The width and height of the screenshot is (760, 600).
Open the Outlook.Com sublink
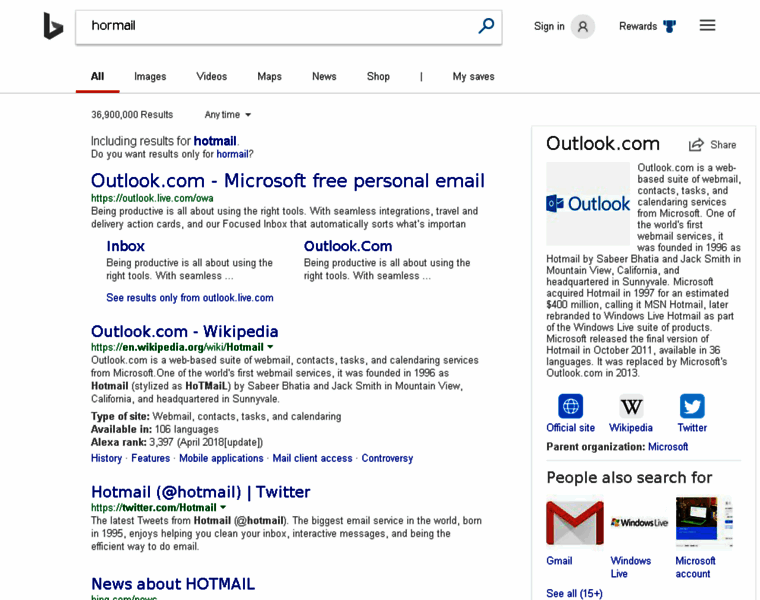(348, 246)
